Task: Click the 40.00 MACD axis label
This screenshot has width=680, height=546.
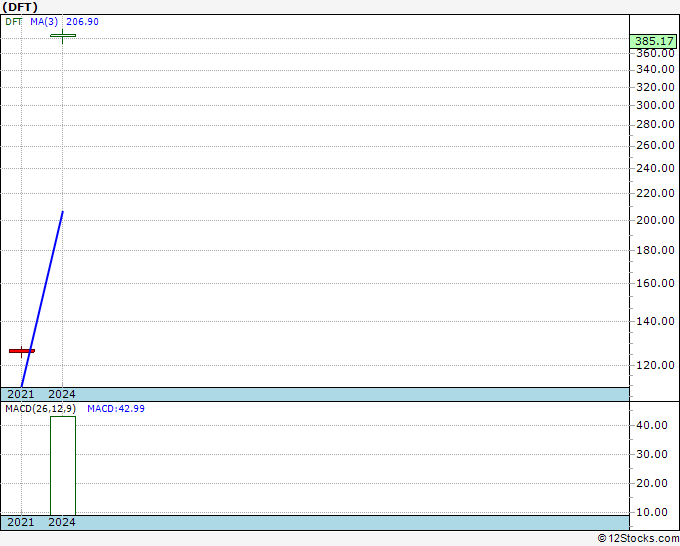Action: click(x=652, y=425)
